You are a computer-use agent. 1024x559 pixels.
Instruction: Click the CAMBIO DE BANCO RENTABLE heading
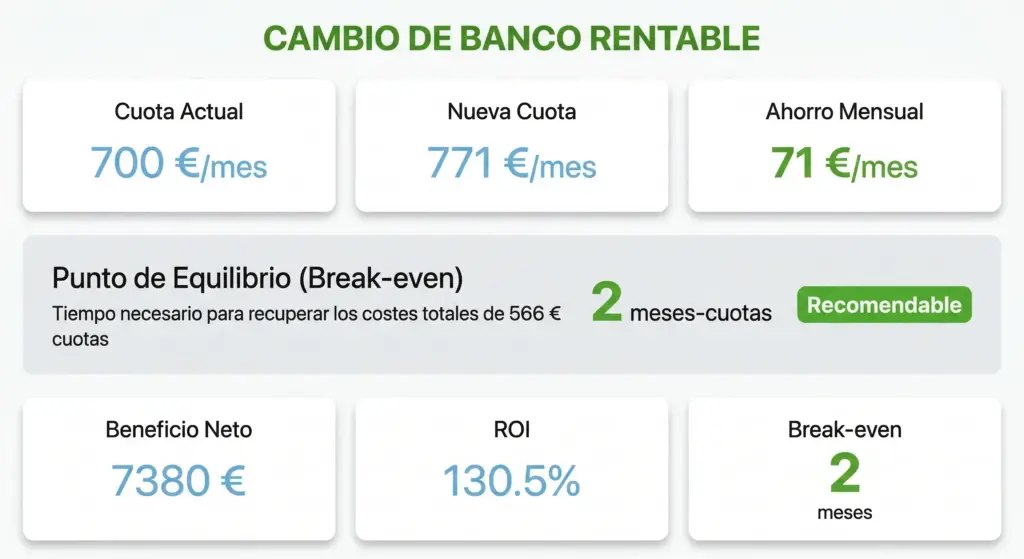(511, 38)
